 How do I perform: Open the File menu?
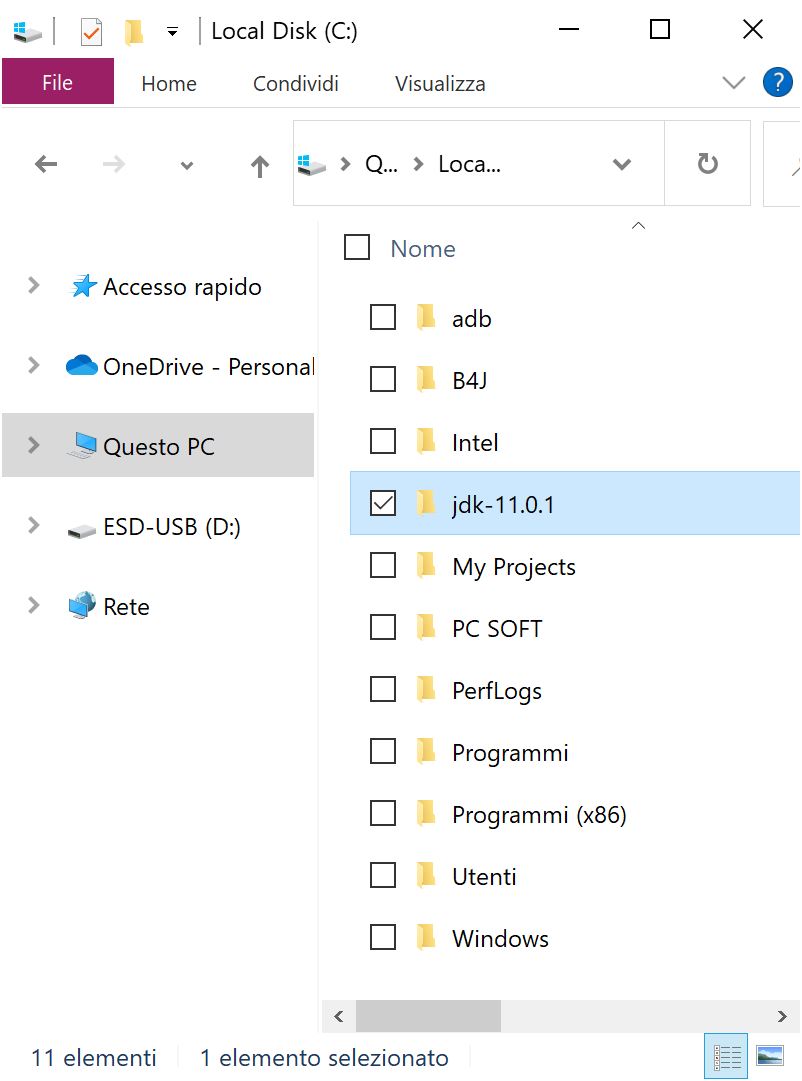coord(58,83)
